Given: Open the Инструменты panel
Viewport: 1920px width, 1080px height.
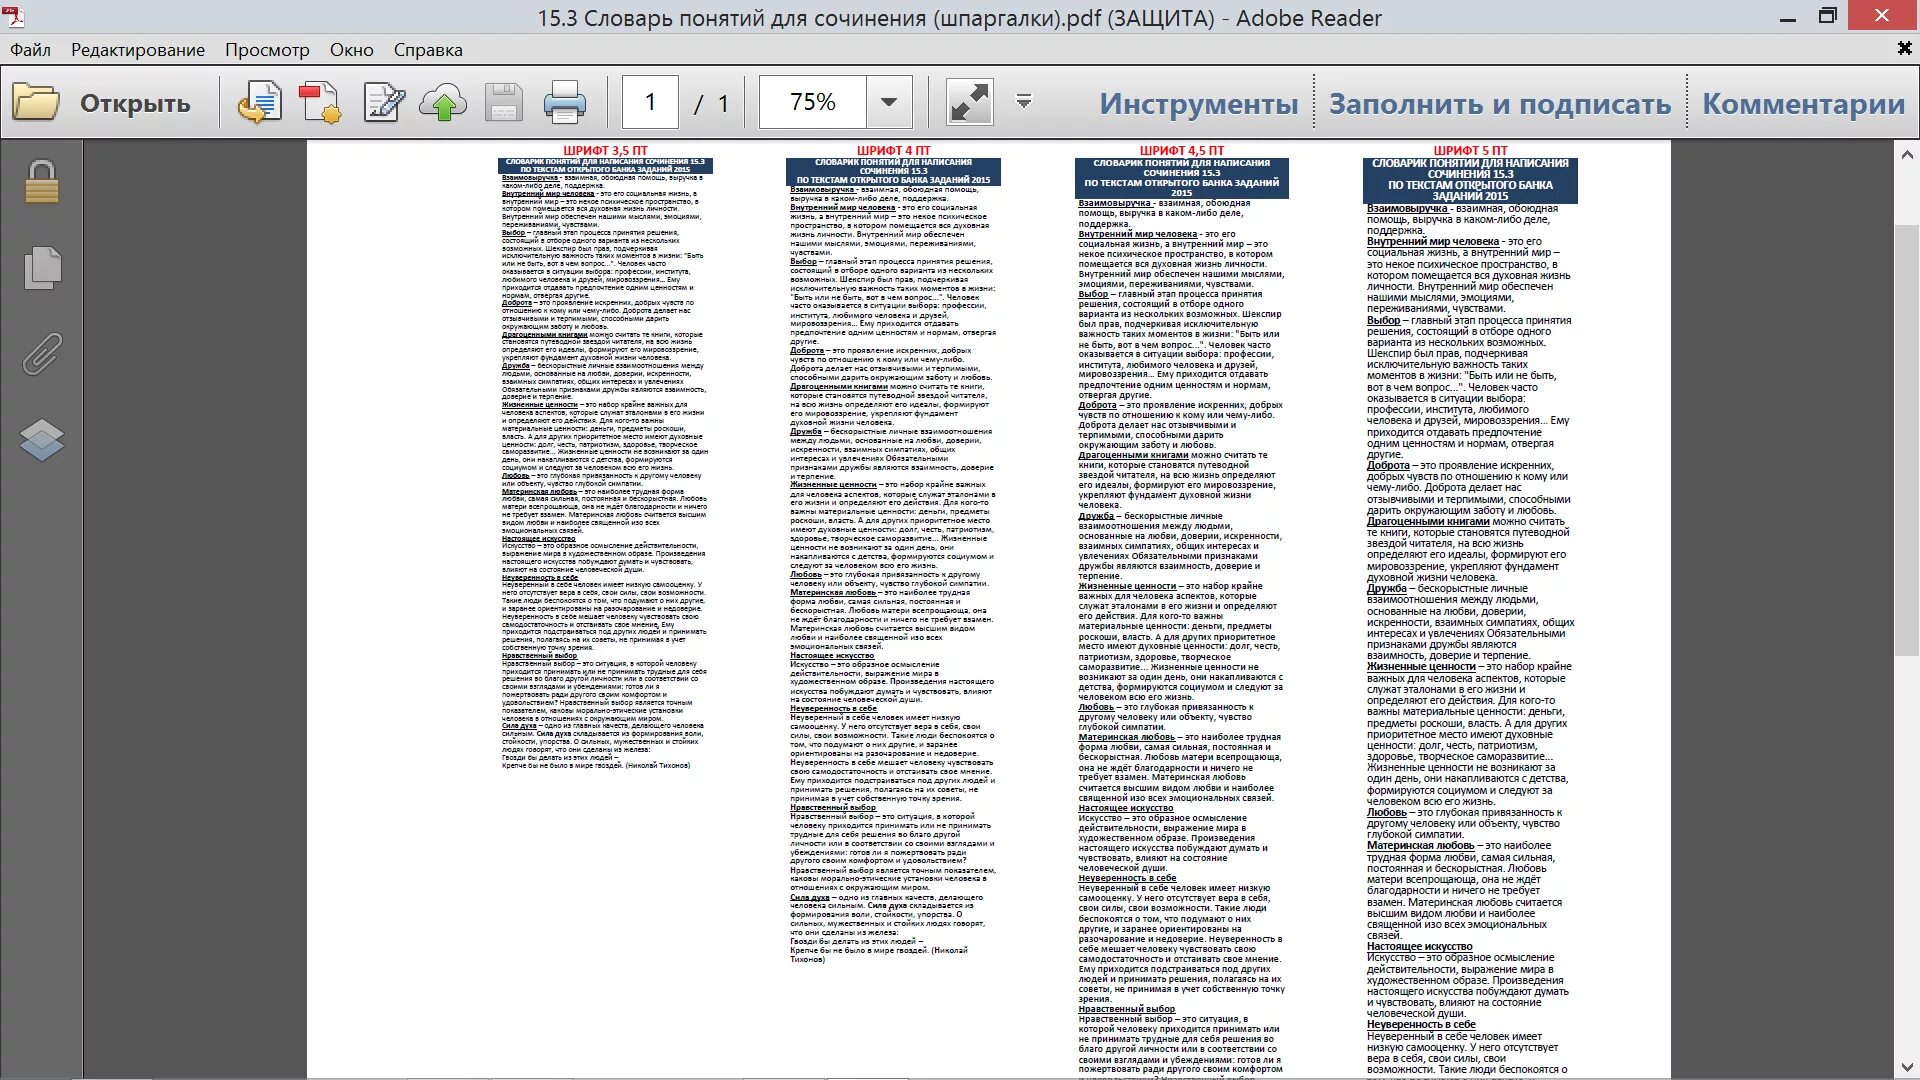Looking at the screenshot, I should click(1199, 103).
